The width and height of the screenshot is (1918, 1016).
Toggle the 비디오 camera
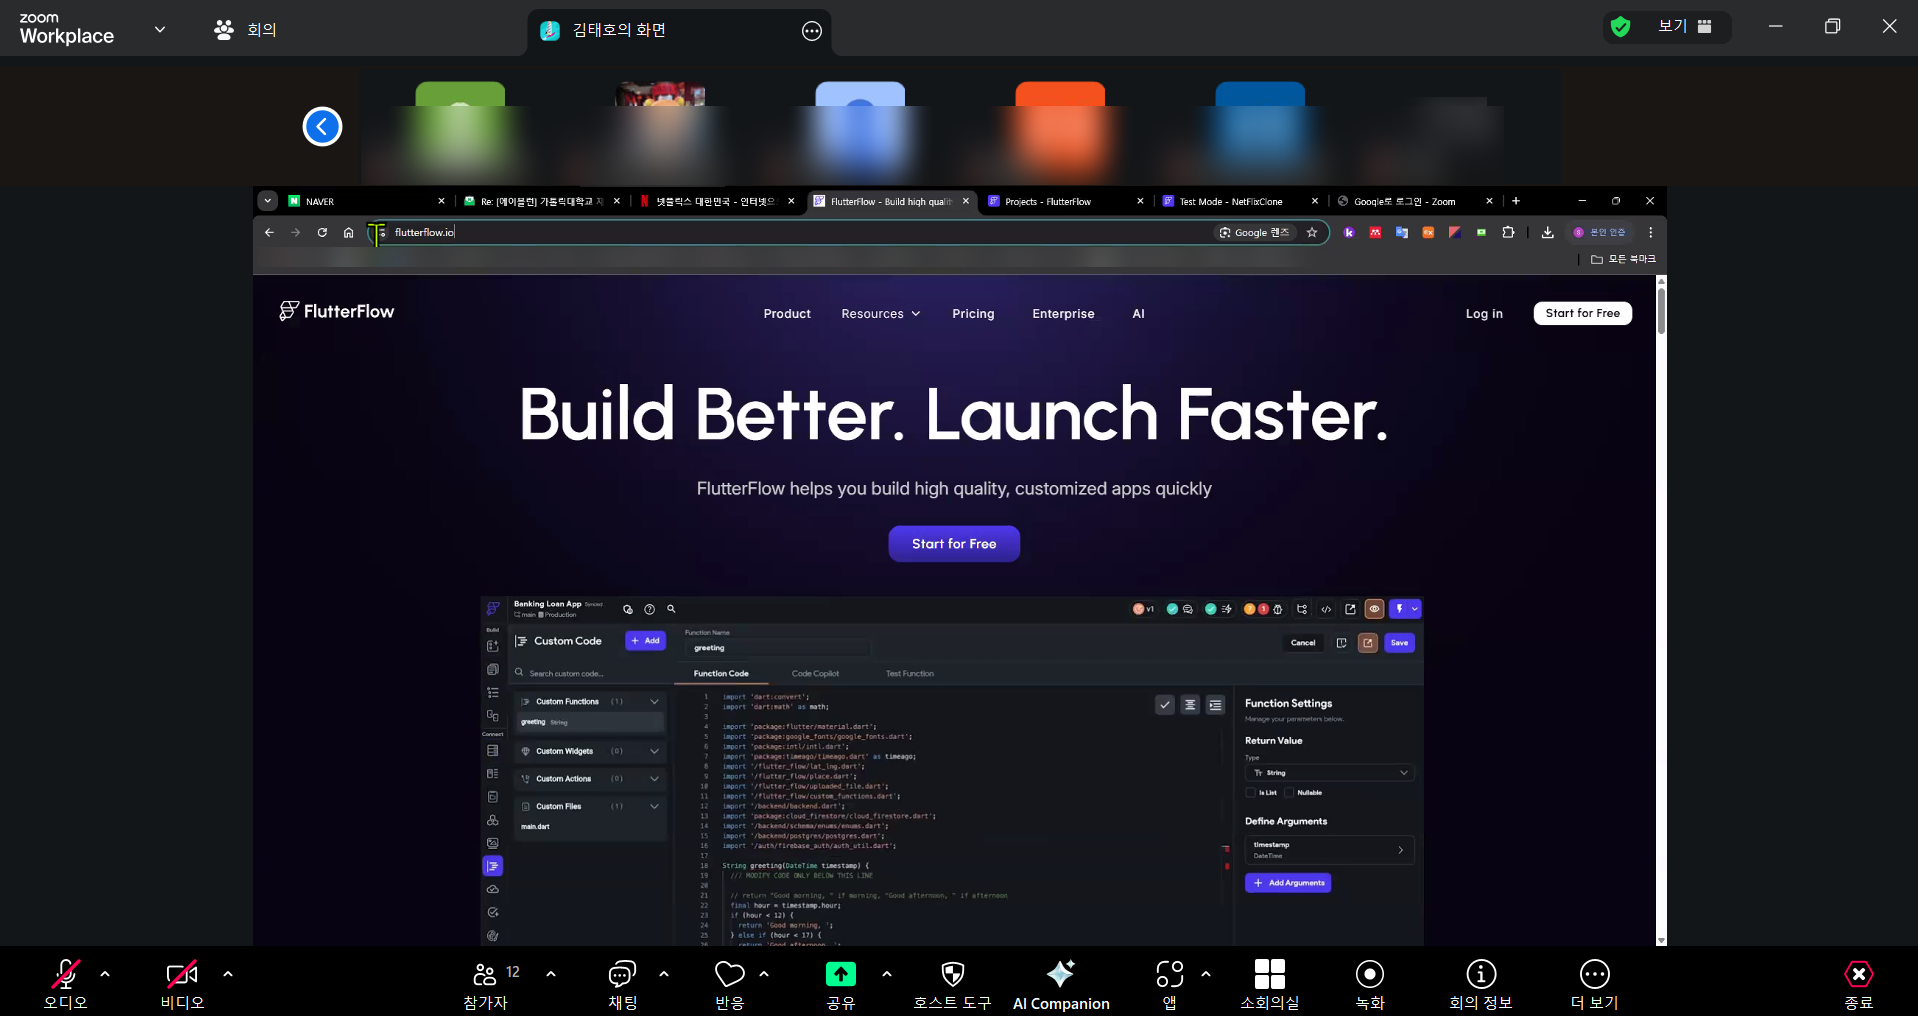182,985
